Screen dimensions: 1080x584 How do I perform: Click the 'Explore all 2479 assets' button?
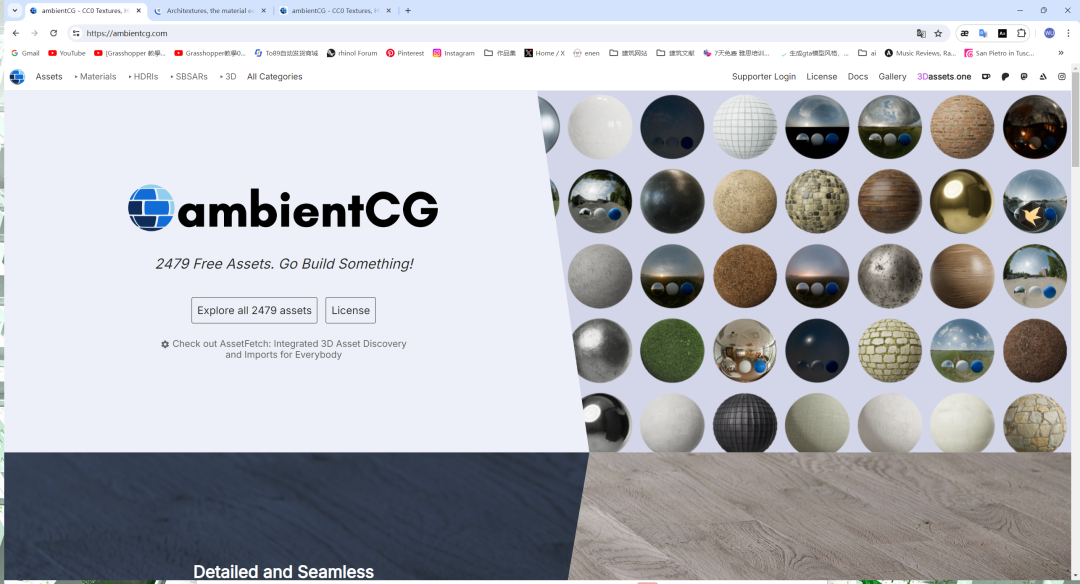click(x=254, y=310)
